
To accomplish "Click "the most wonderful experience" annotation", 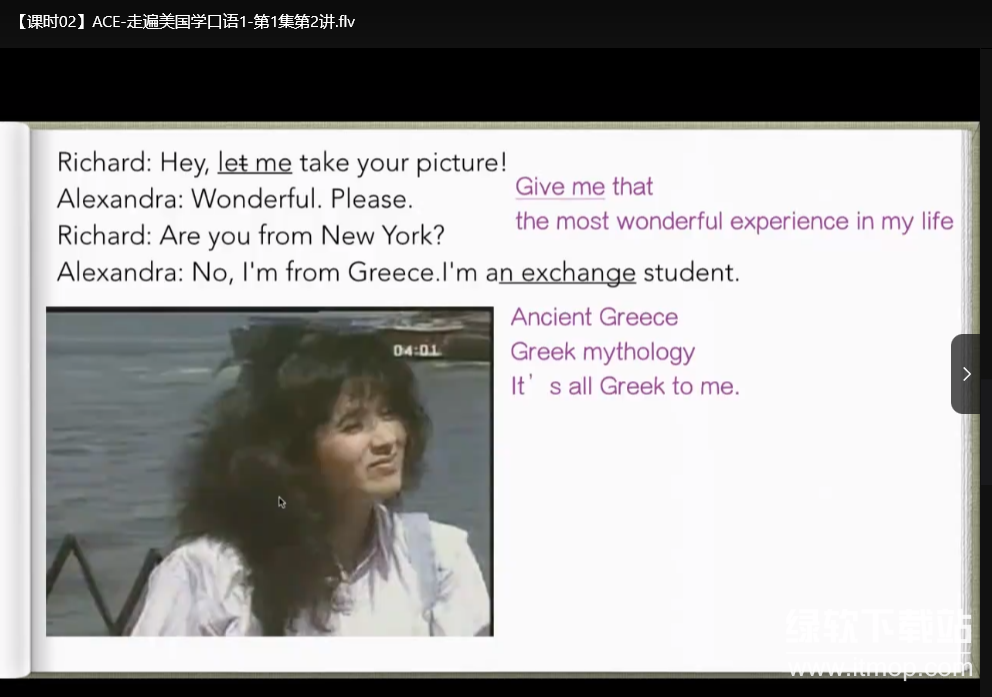I will click(734, 221).
